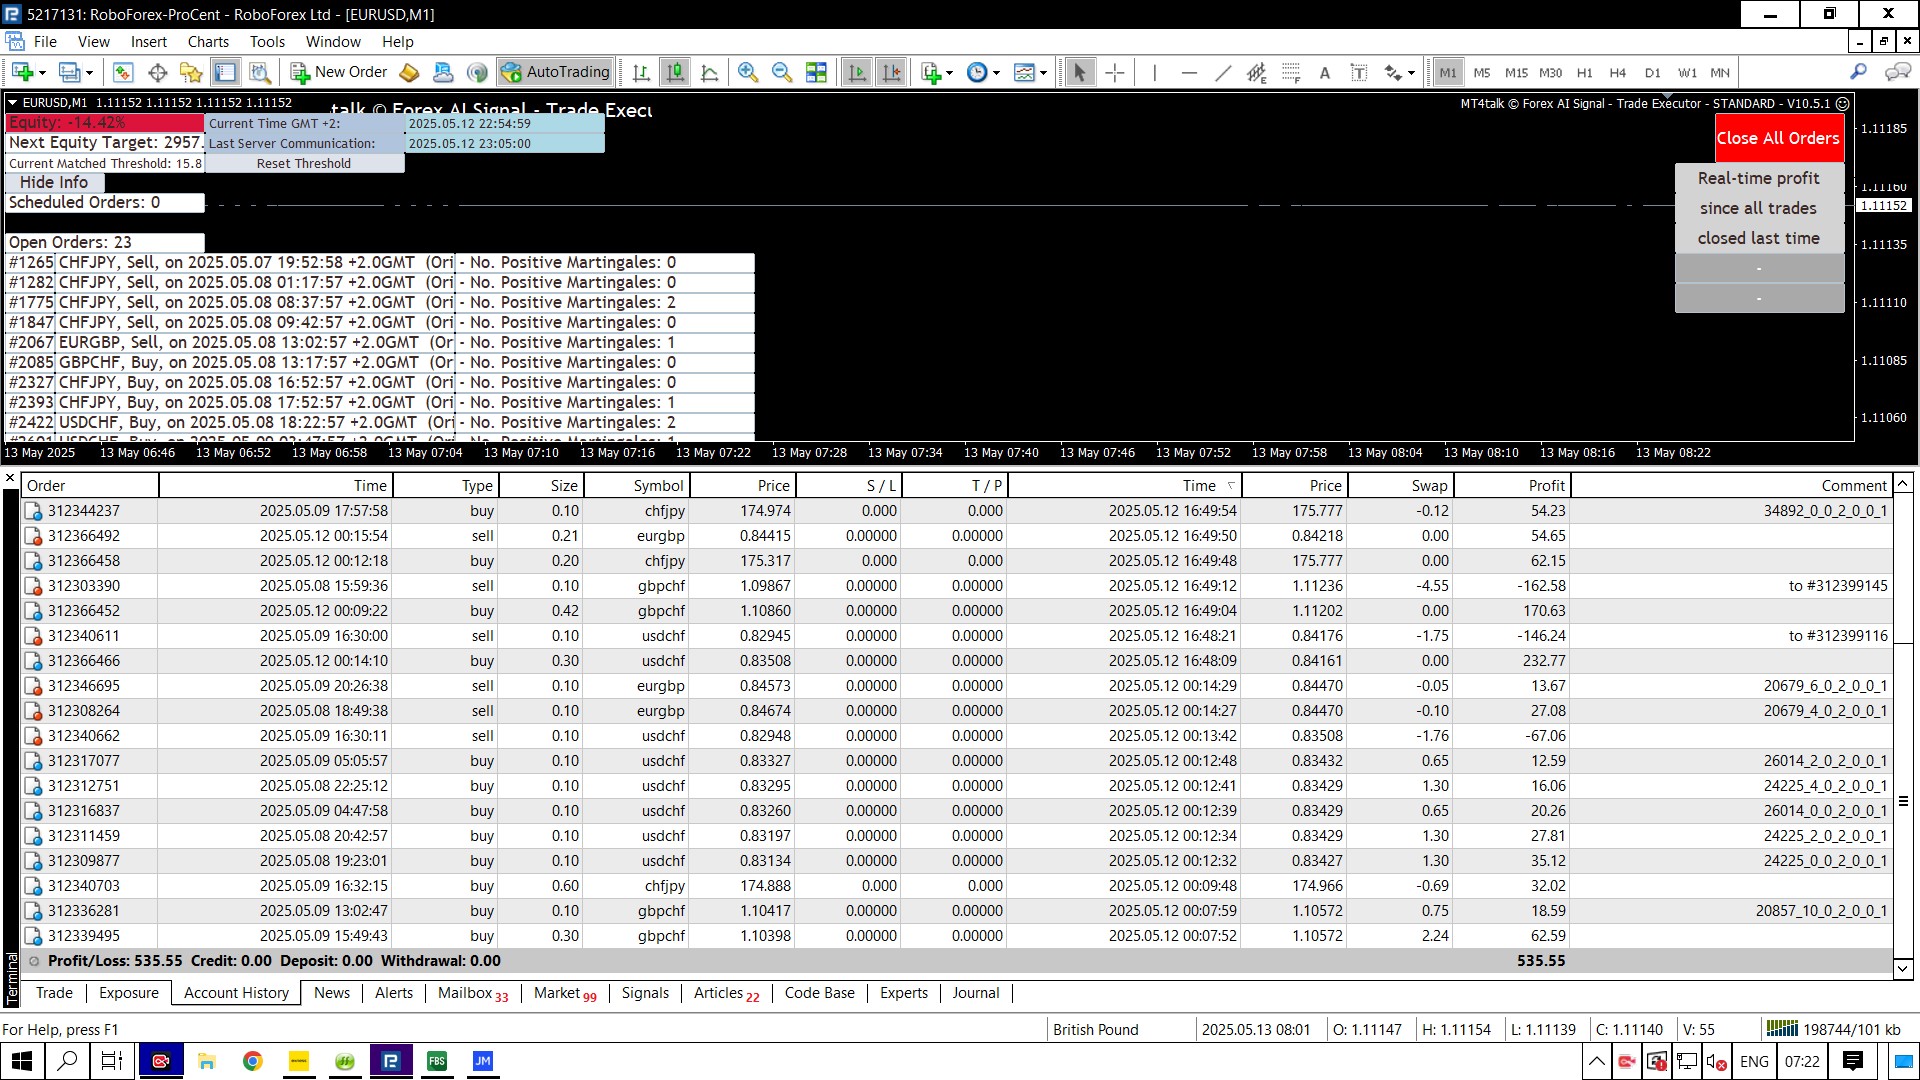Switch chart to candlesticks mode
Viewport: 1920px width, 1080px height.
676,72
